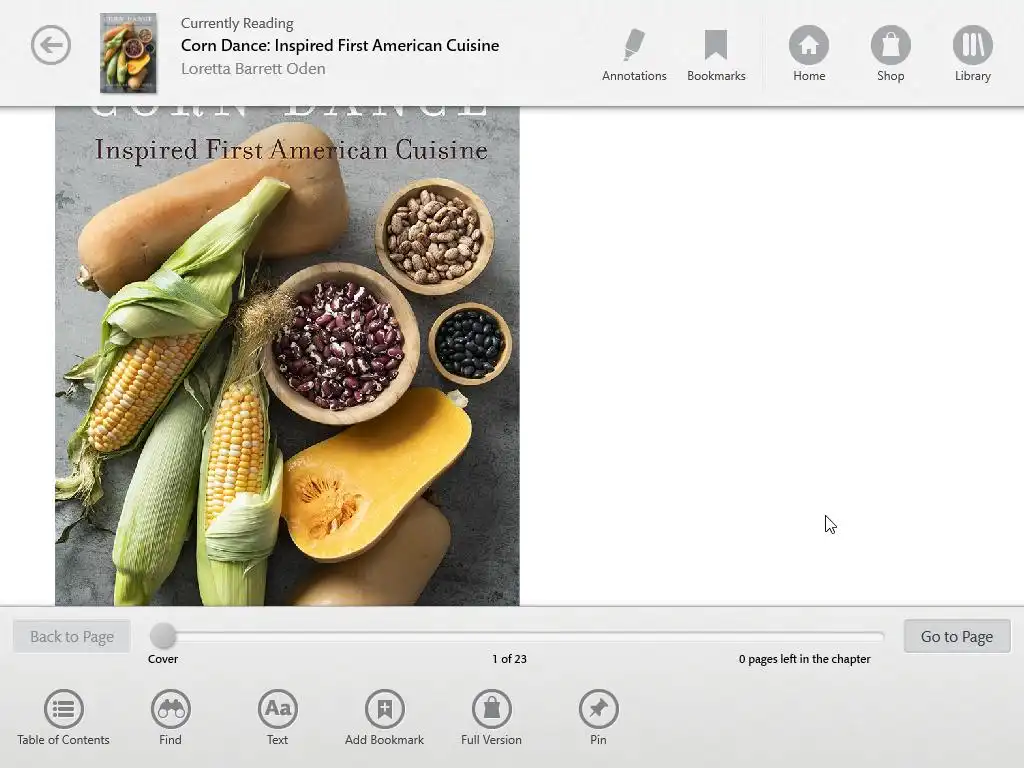The width and height of the screenshot is (1024, 768).
Task: Open the Bookmarks ribbon icon
Action: tap(716, 45)
